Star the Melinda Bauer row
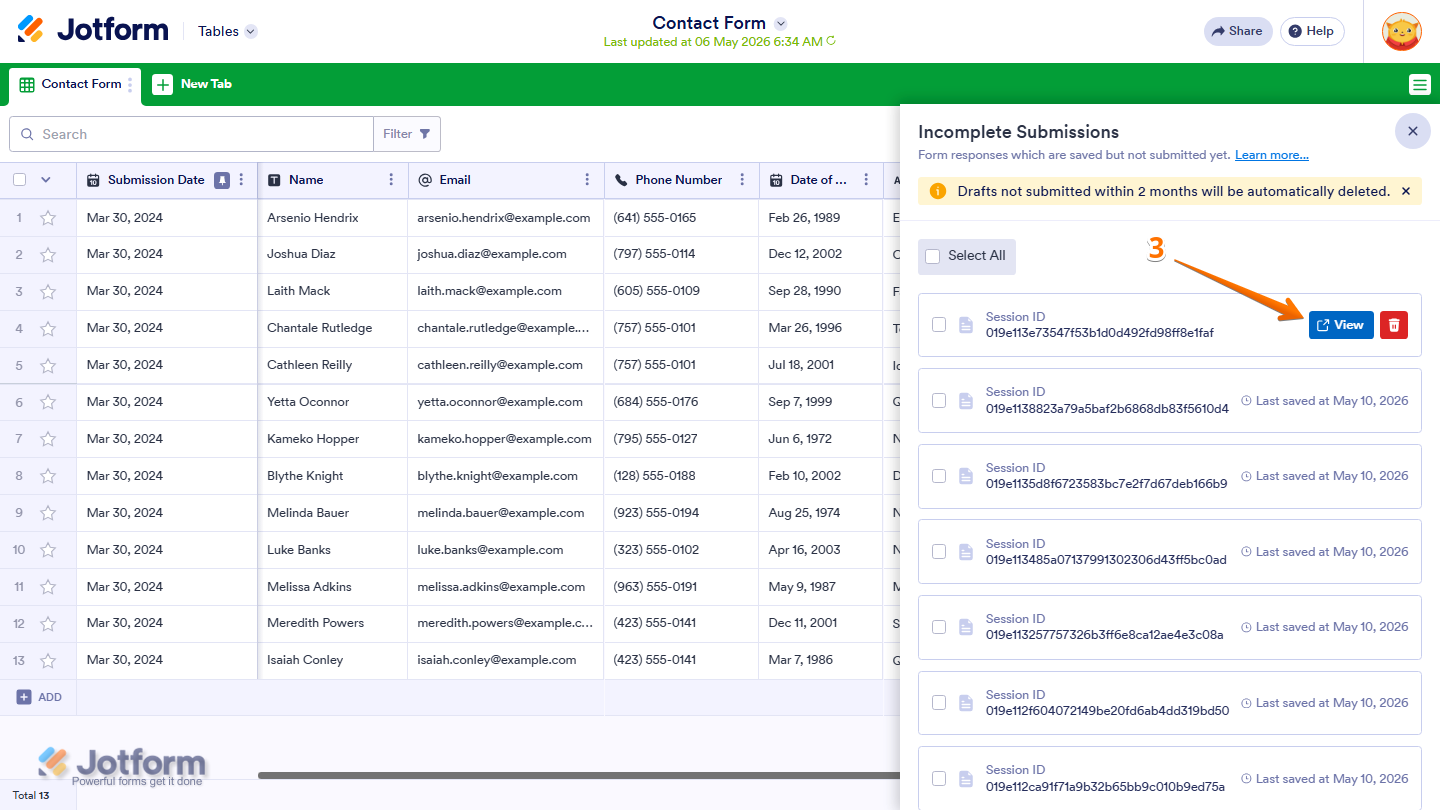Screen dimensions: 1440x810 click(47, 514)
